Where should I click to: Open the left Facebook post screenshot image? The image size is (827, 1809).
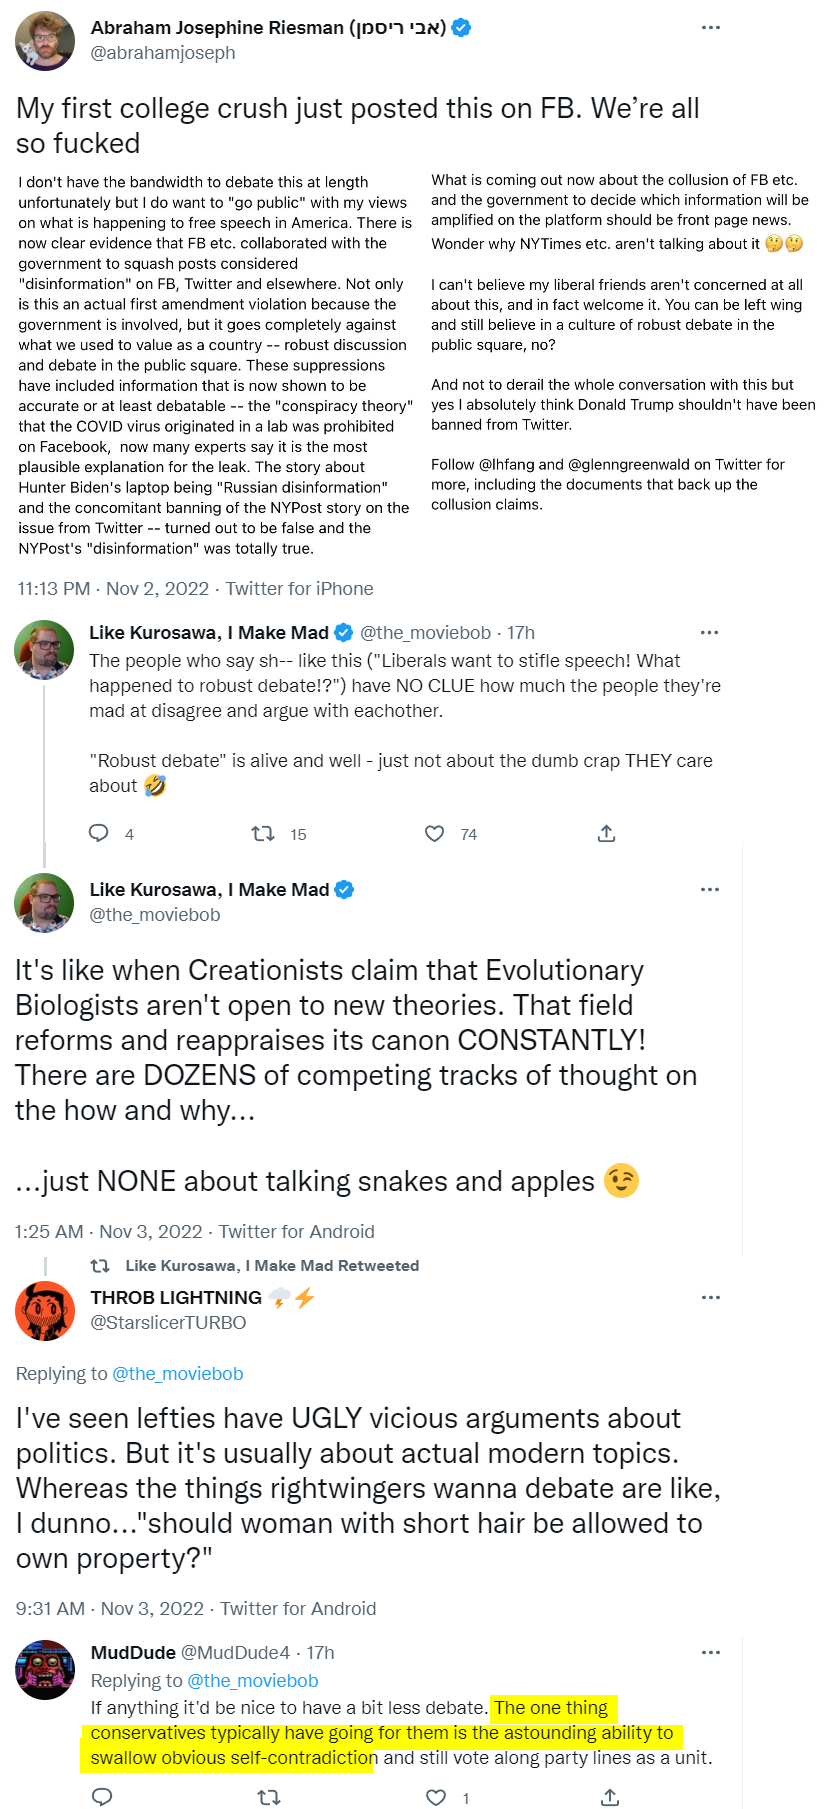pyautogui.click(x=215, y=365)
